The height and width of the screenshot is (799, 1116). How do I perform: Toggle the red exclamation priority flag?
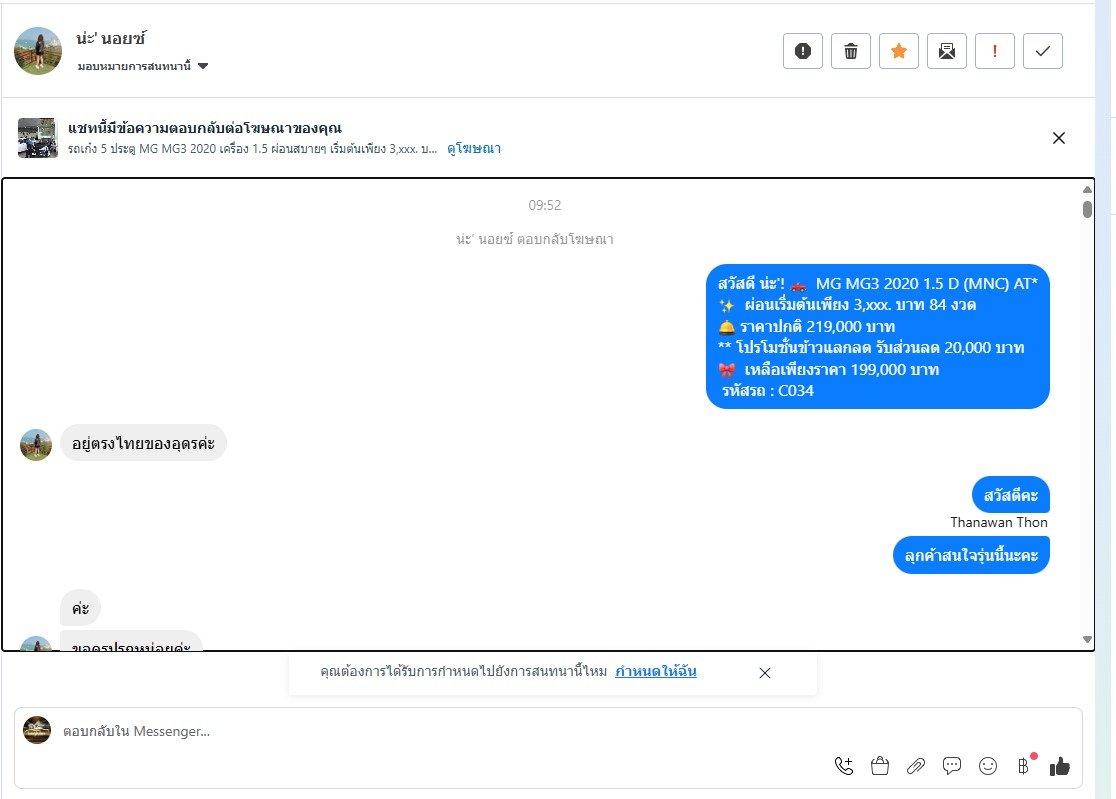point(994,51)
